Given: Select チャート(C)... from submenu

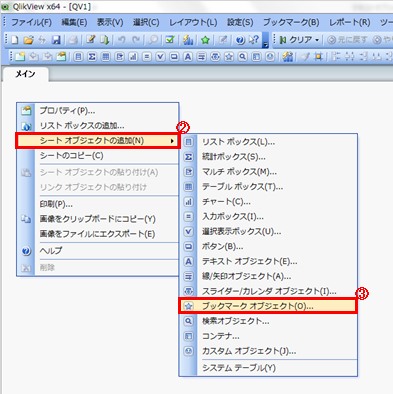Looking at the screenshot, I should [x=268, y=202].
